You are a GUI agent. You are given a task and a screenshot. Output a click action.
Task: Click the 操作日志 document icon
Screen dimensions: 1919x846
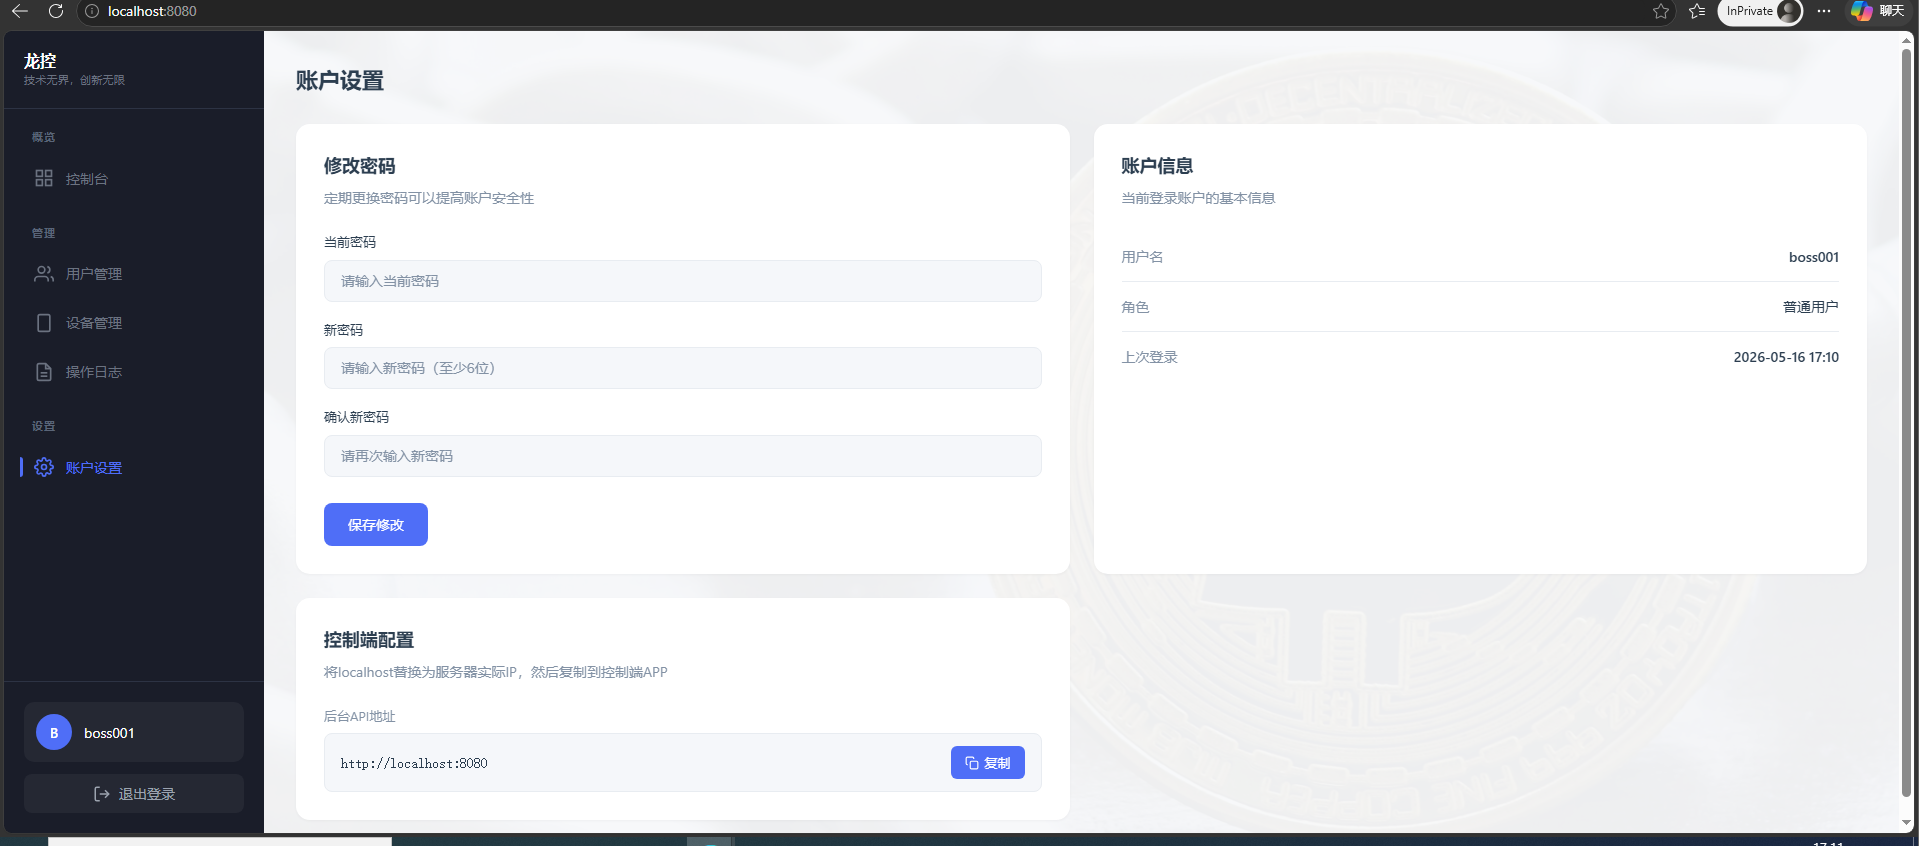click(x=44, y=372)
